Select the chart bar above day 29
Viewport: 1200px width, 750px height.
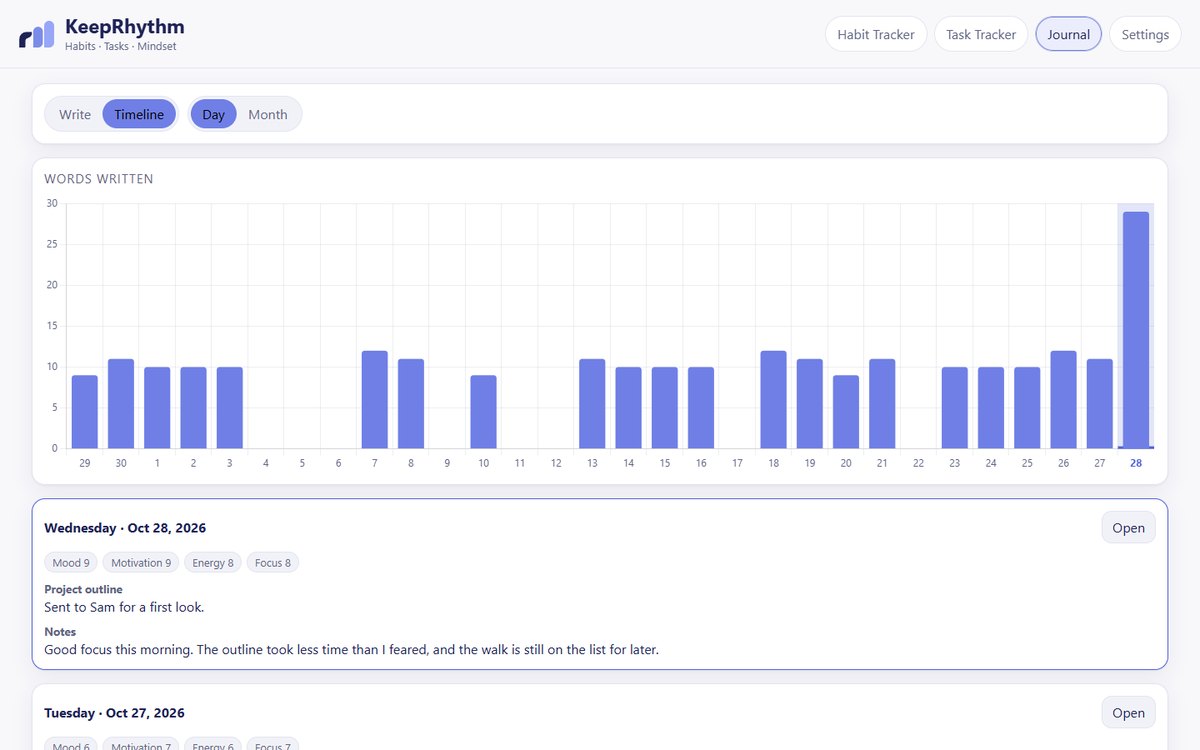click(85, 412)
